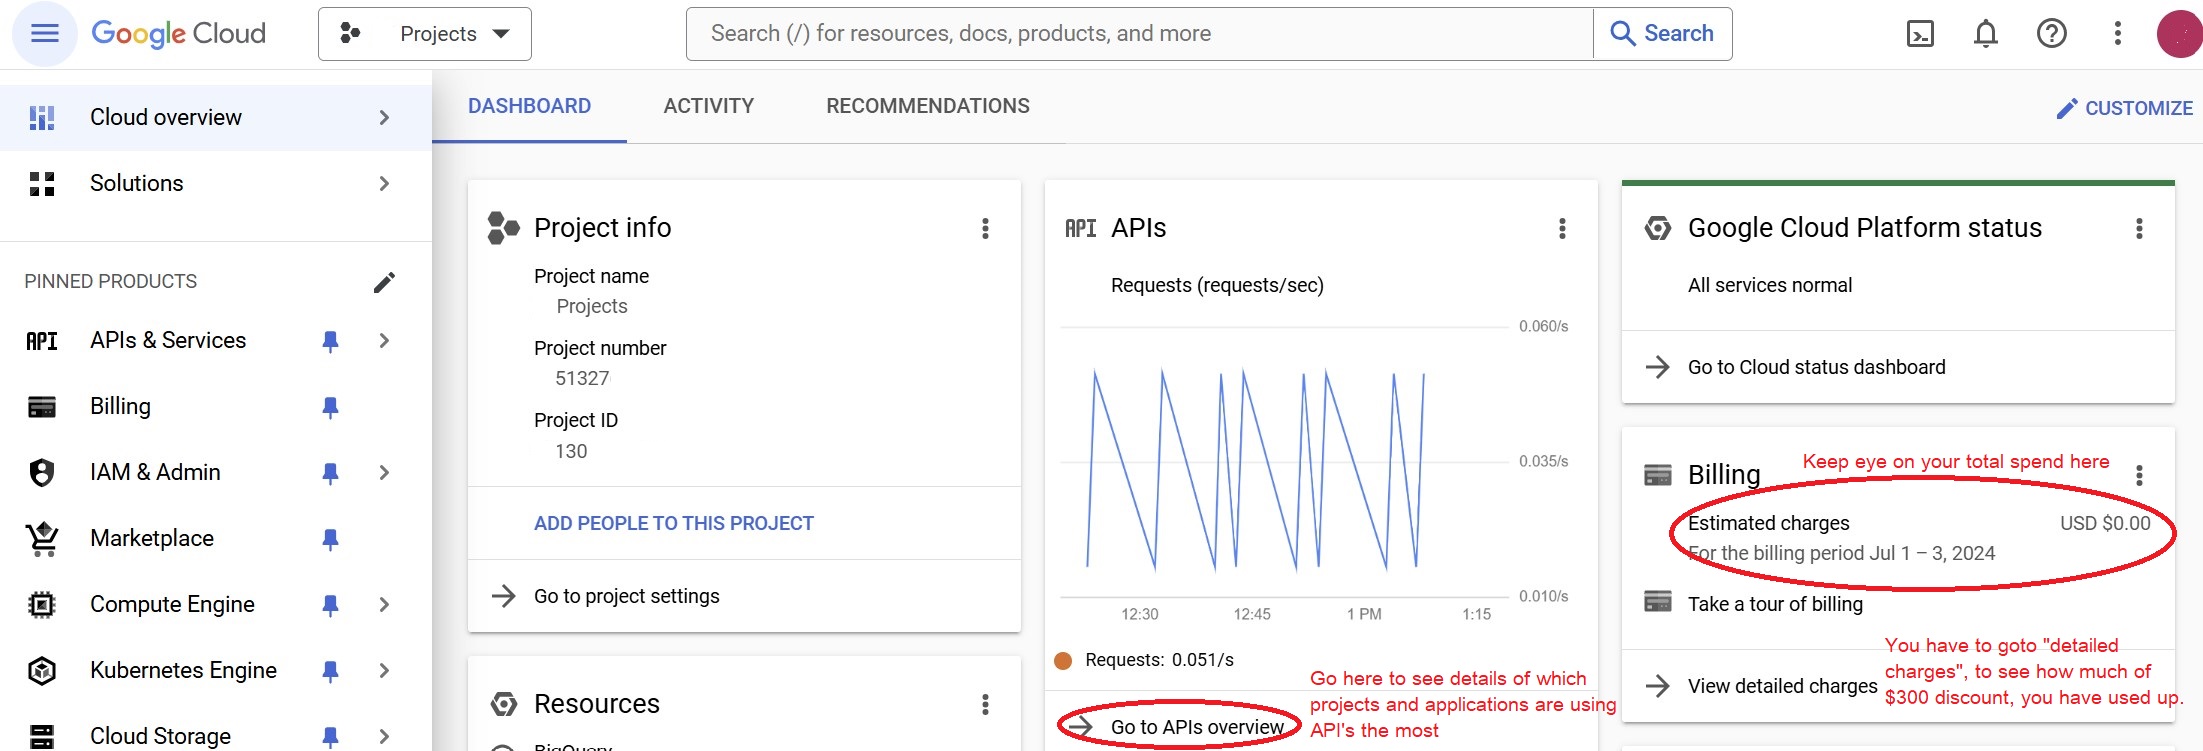Image resolution: width=2203 pixels, height=751 pixels.
Task: Click Solutions grid icon in sidebar
Action: 42,184
